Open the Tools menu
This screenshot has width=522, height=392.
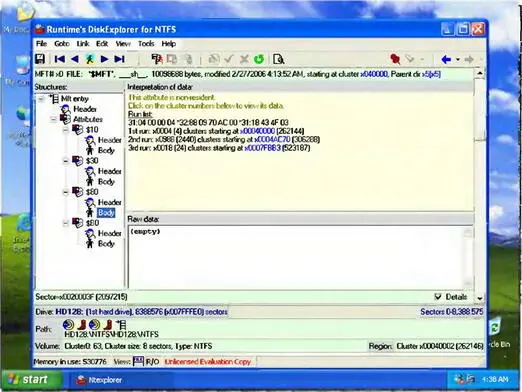[x=146, y=44]
